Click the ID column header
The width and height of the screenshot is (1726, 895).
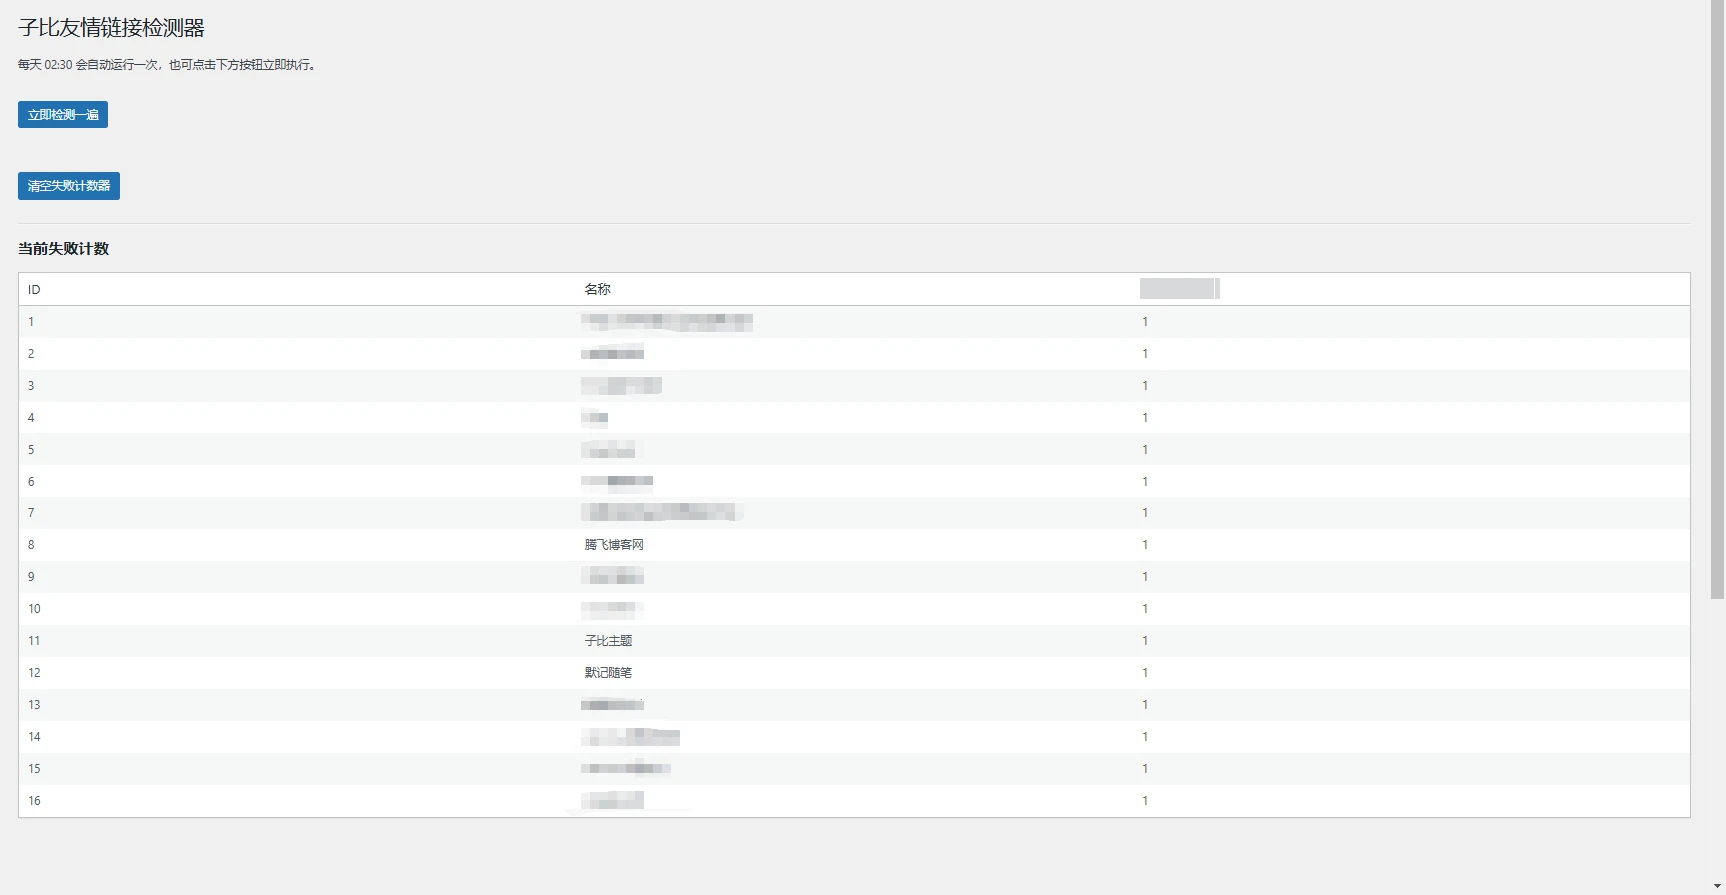34,290
